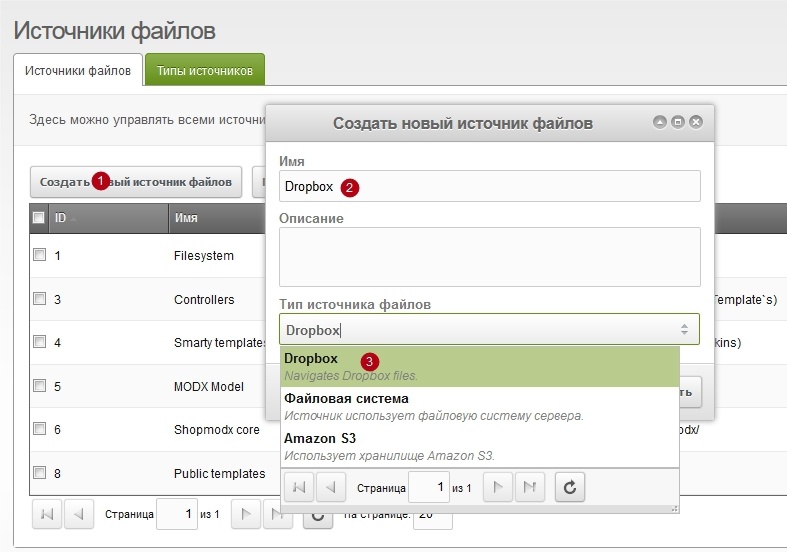Image resolution: width=787 pixels, height=552 pixels.
Task: Refresh the source type dropdown list
Action: click(x=570, y=487)
